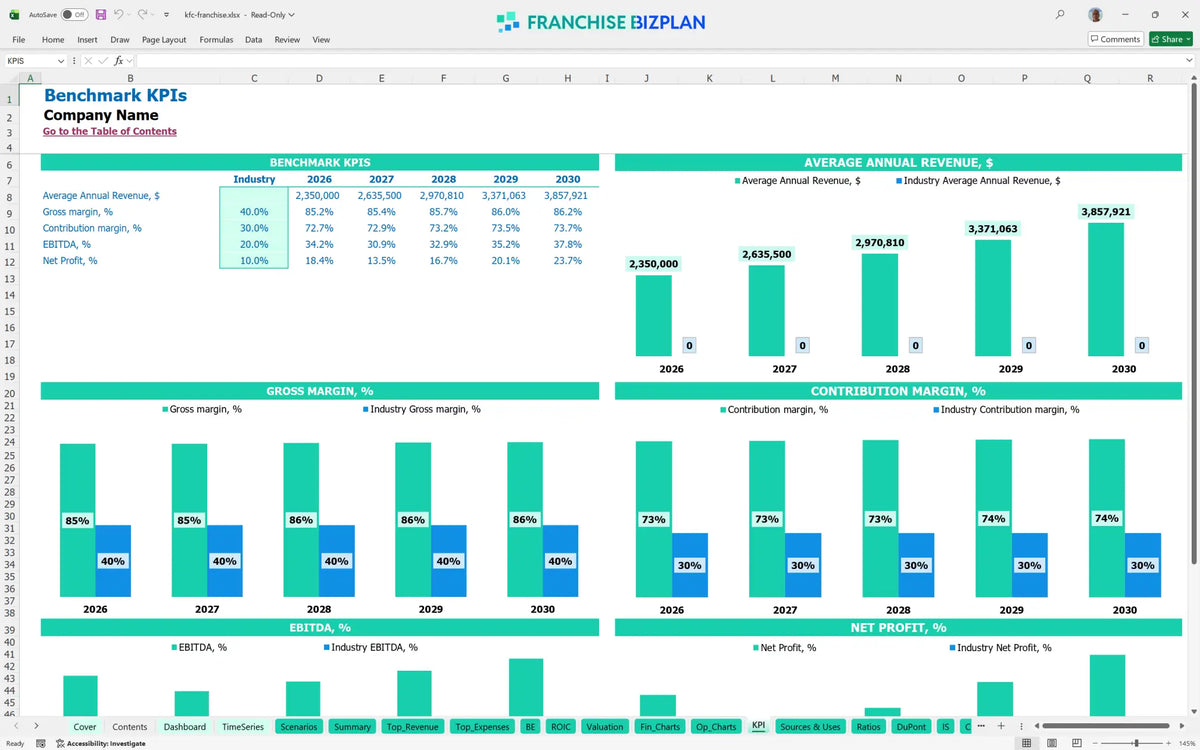Click the Redo arrow icon
This screenshot has height=750, width=1200.
(x=143, y=15)
